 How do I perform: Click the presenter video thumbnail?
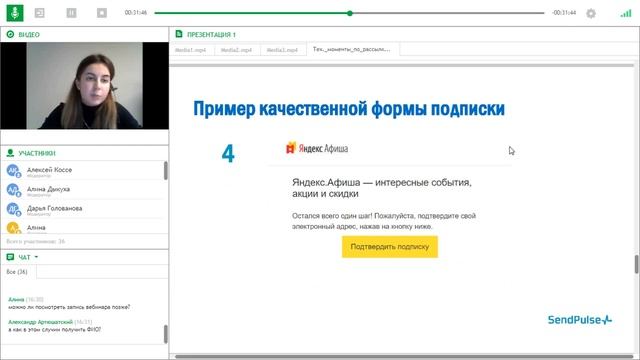point(84,86)
